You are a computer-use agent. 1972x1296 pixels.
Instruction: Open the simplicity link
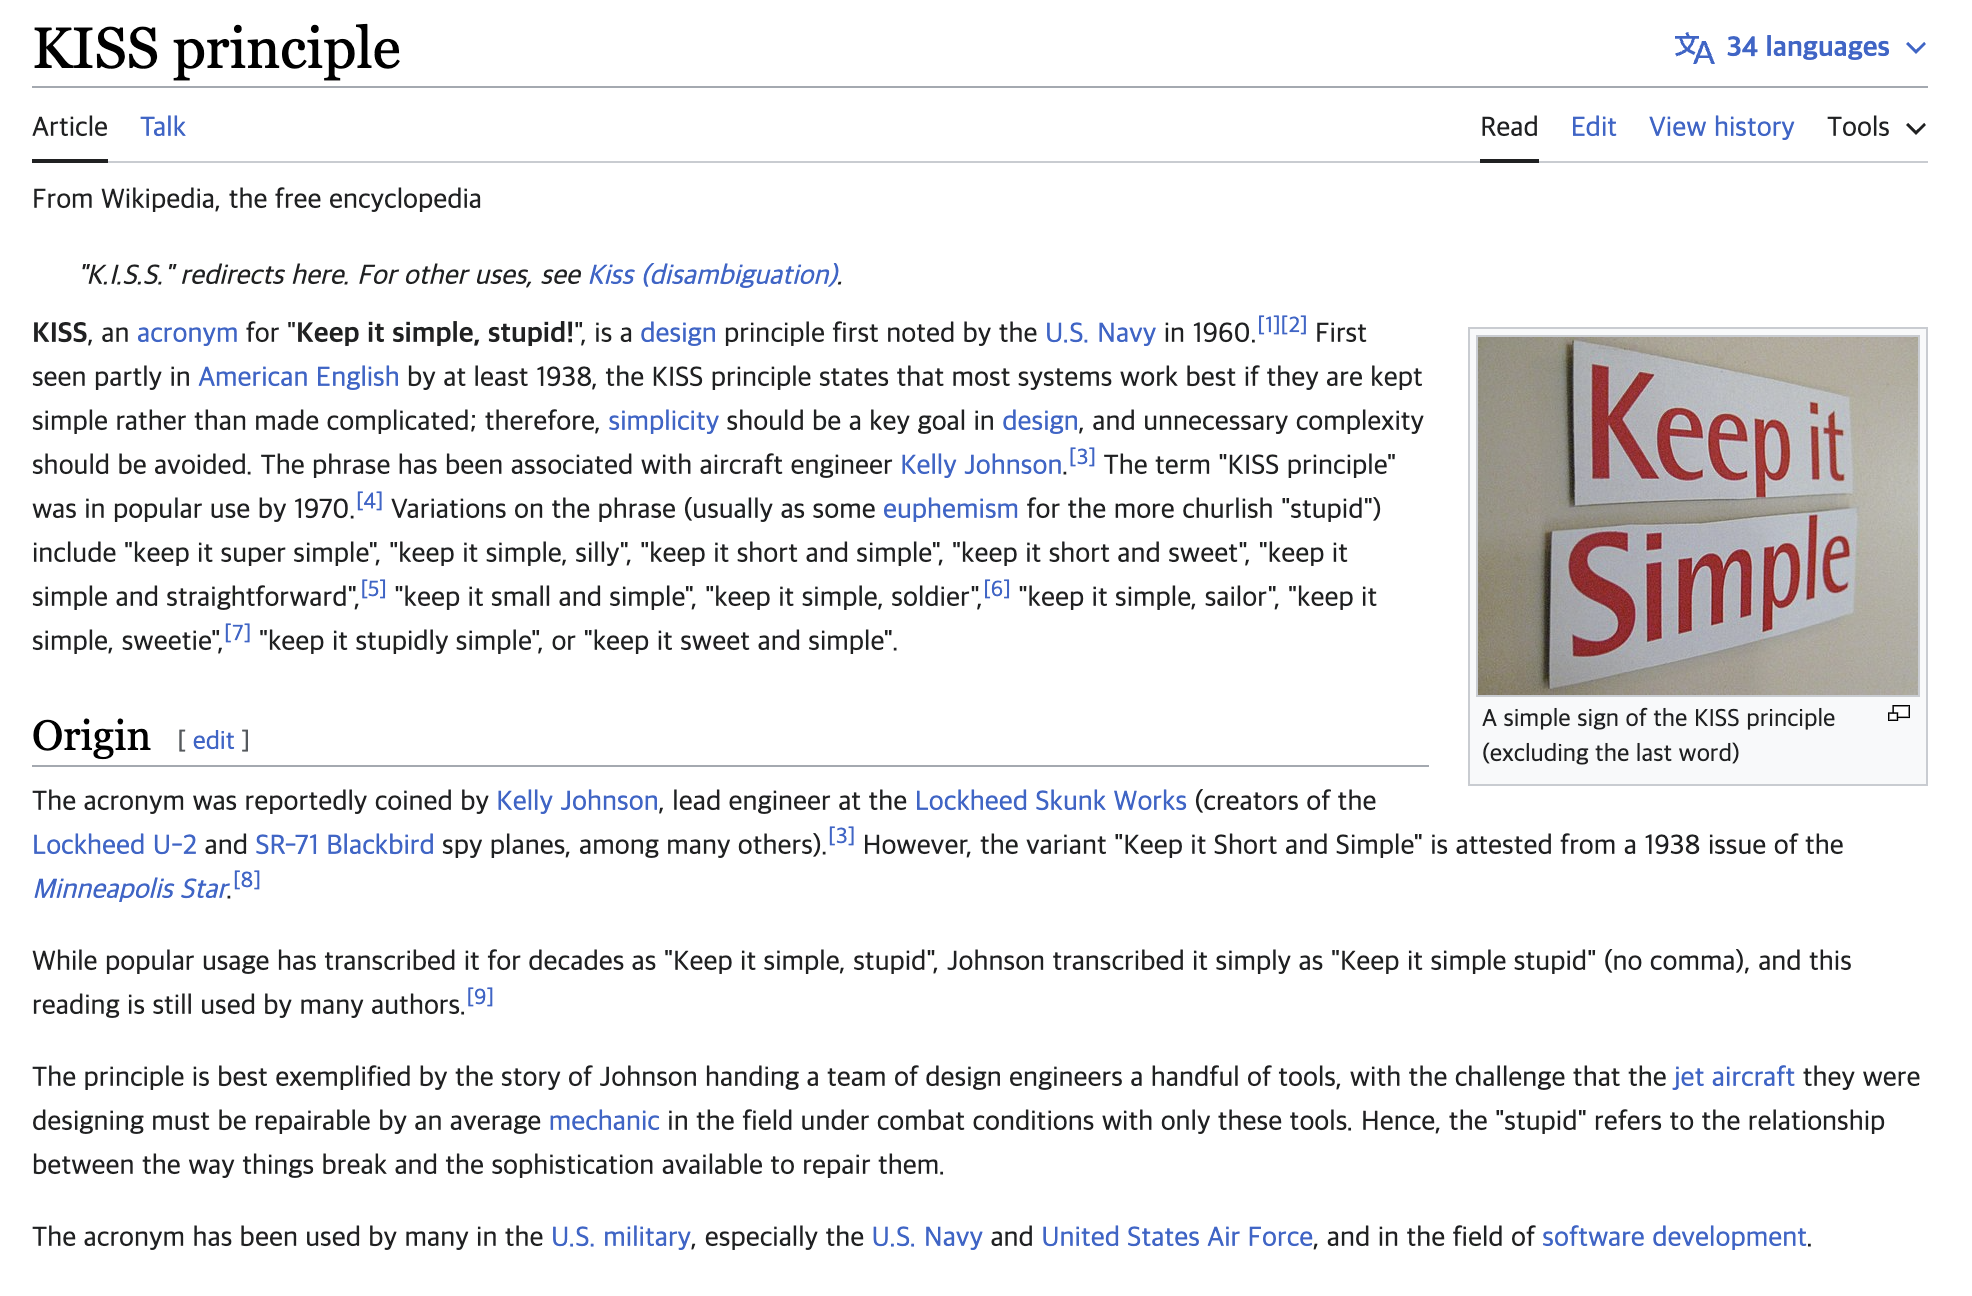(663, 421)
